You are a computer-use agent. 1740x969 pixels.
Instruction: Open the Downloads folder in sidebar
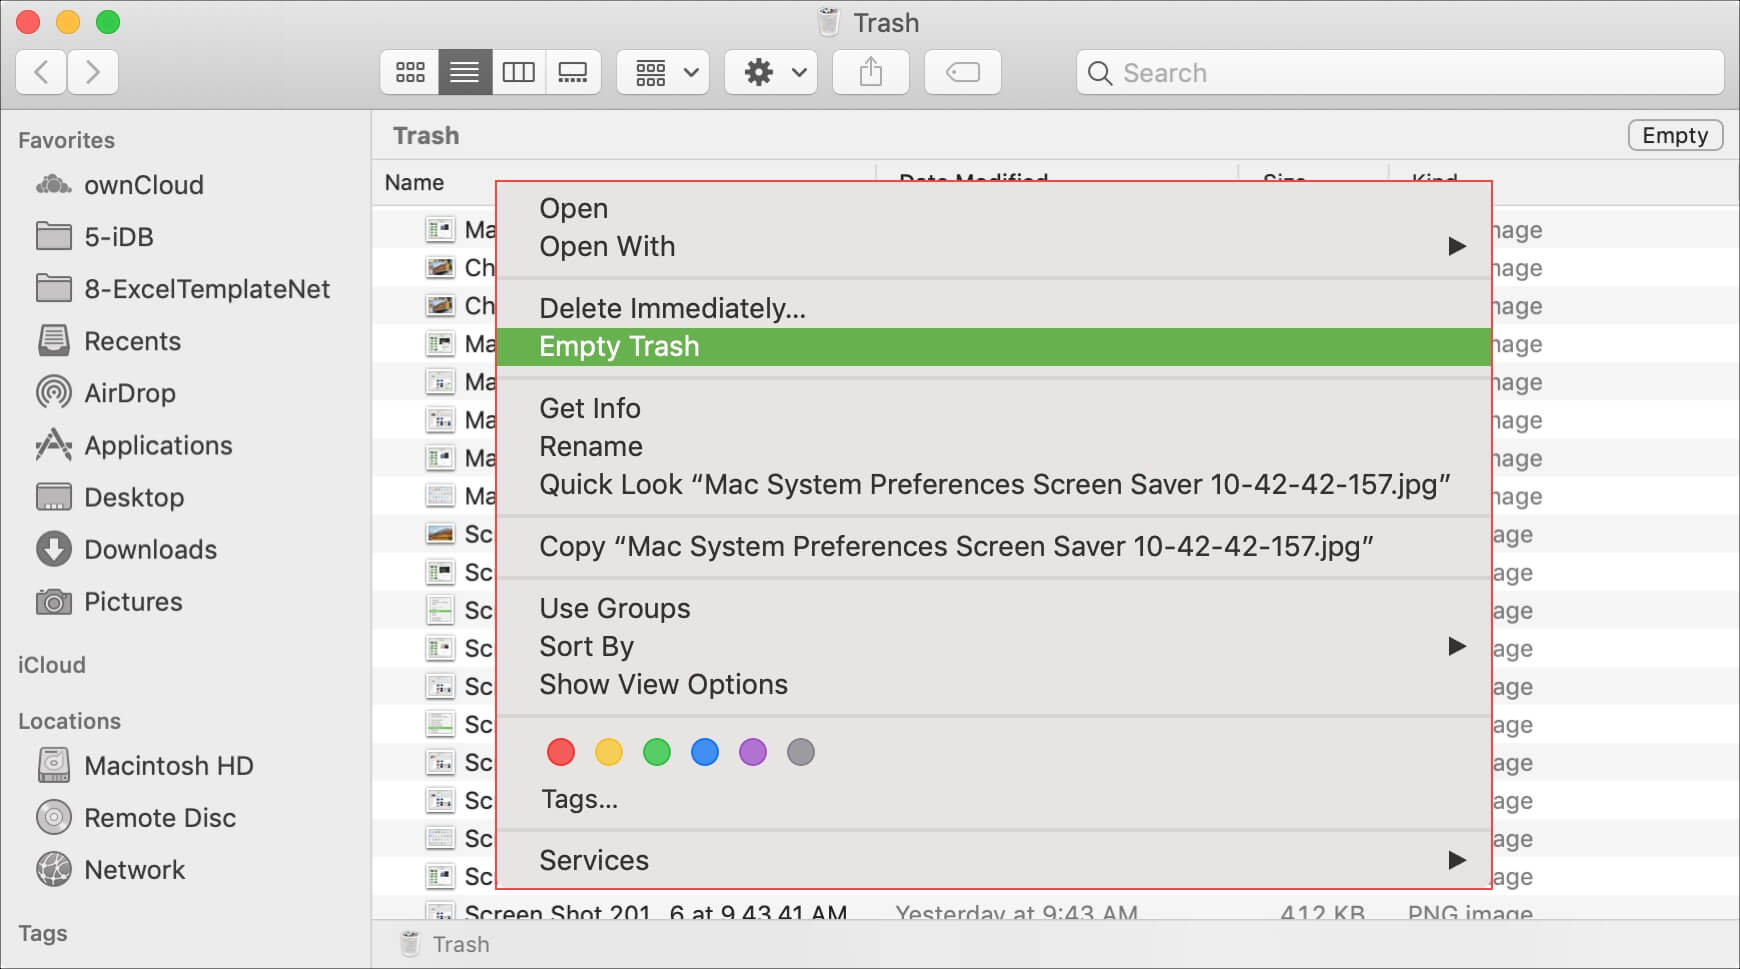click(x=150, y=549)
